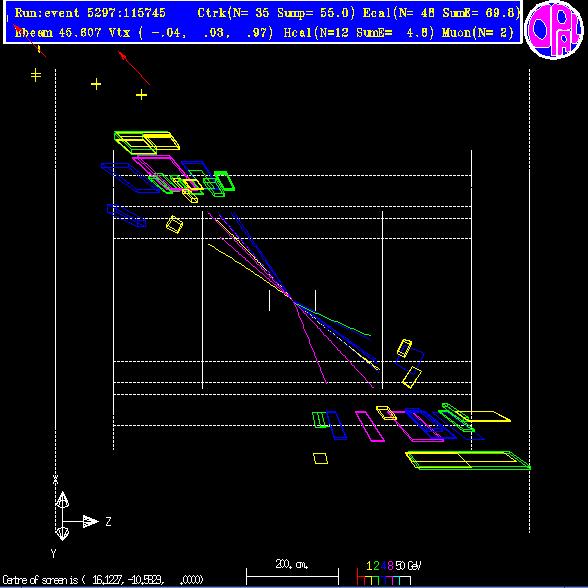Click the OPAL logo in the corner

tap(554, 30)
